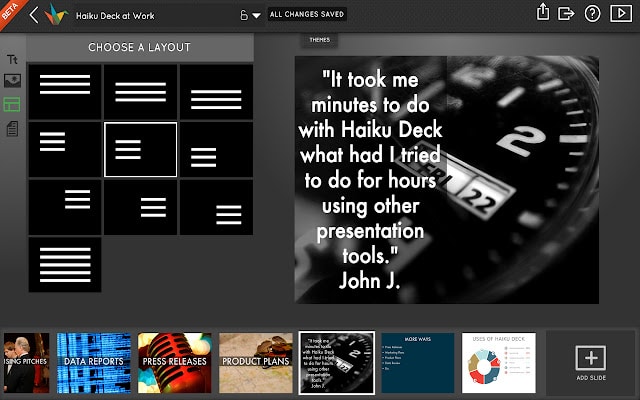
Task: Edit the Haiku Deck at Work title
Action: pos(115,16)
